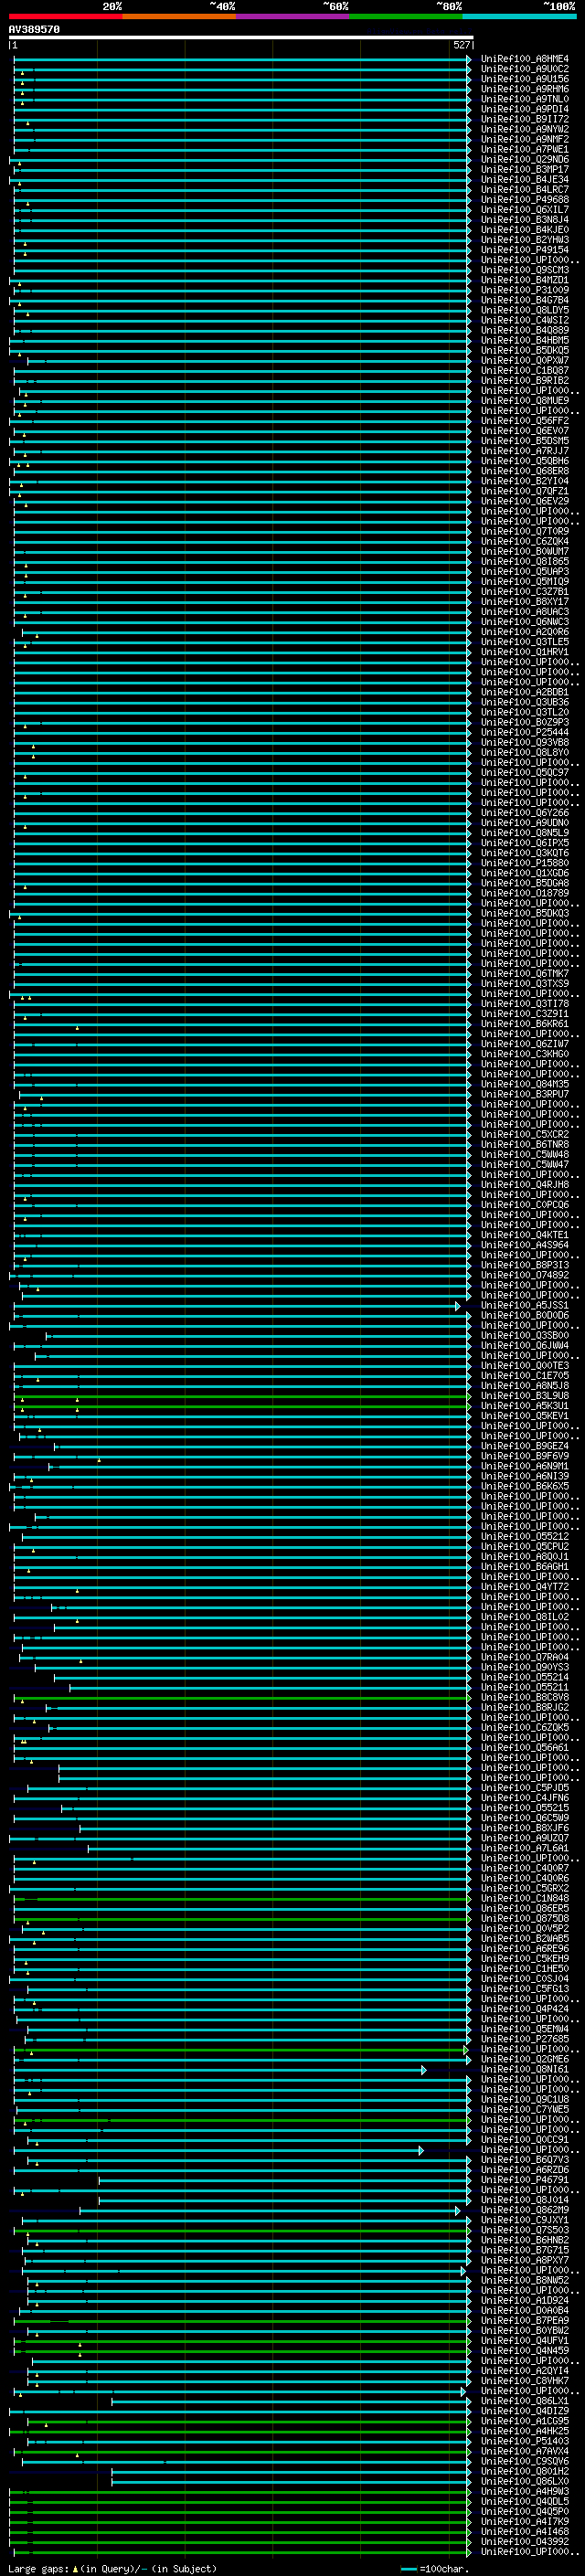Click the UniRef100_O43992 entry
This screenshot has width=585, height=2576.
[x=524, y=2542]
